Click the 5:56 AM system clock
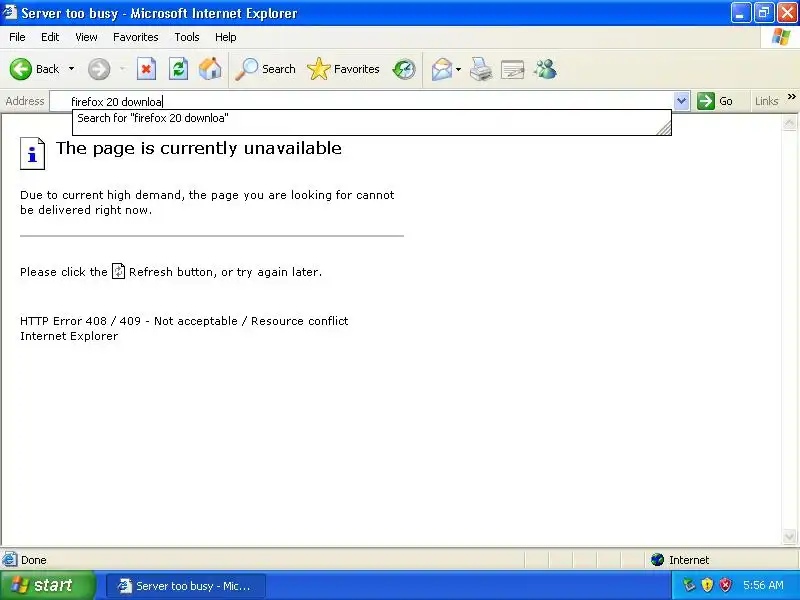Screen dimensions: 800x600 (763, 585)
